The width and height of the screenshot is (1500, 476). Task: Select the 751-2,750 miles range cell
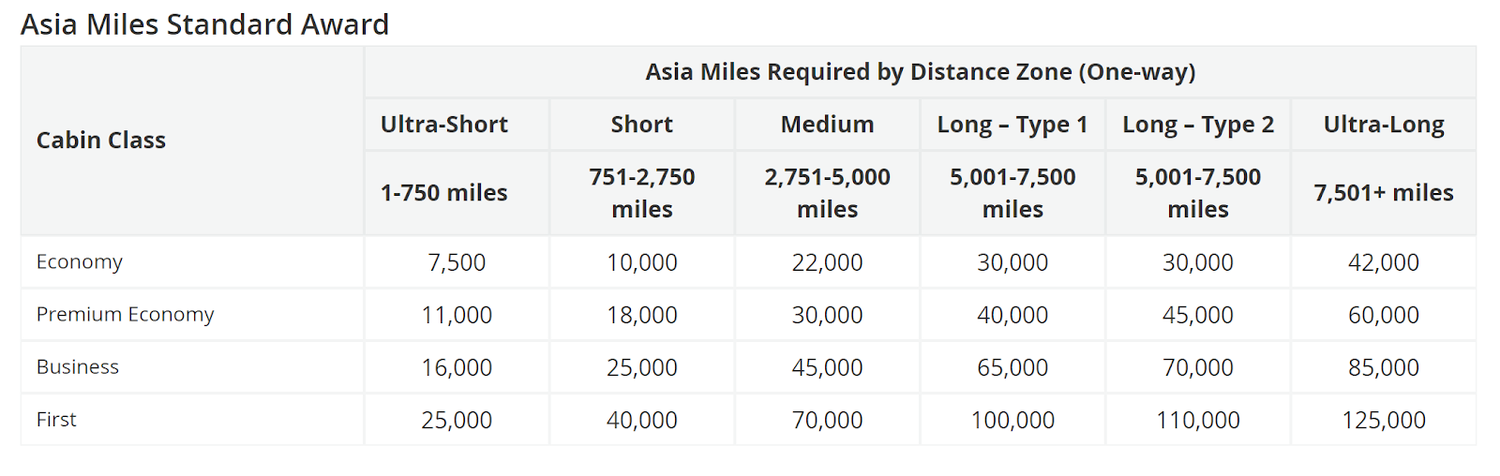click(x=642, y=193)
